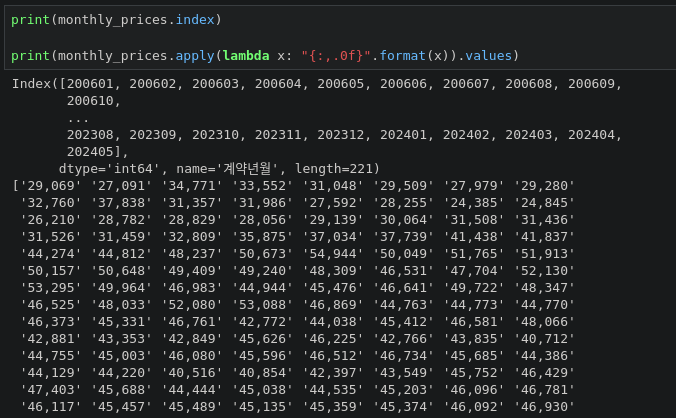Click index value 200609
Screen dimensions: 676x418
pyautogui.click(x=591, y=84)
